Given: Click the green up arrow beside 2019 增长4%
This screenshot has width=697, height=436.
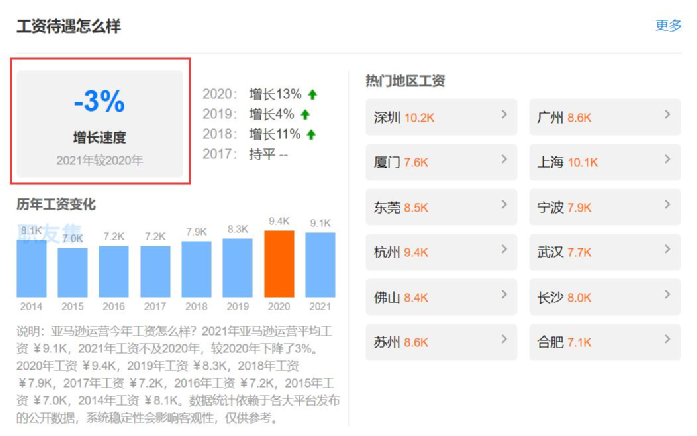Looking at the screenshot, I should click(305, 115).
